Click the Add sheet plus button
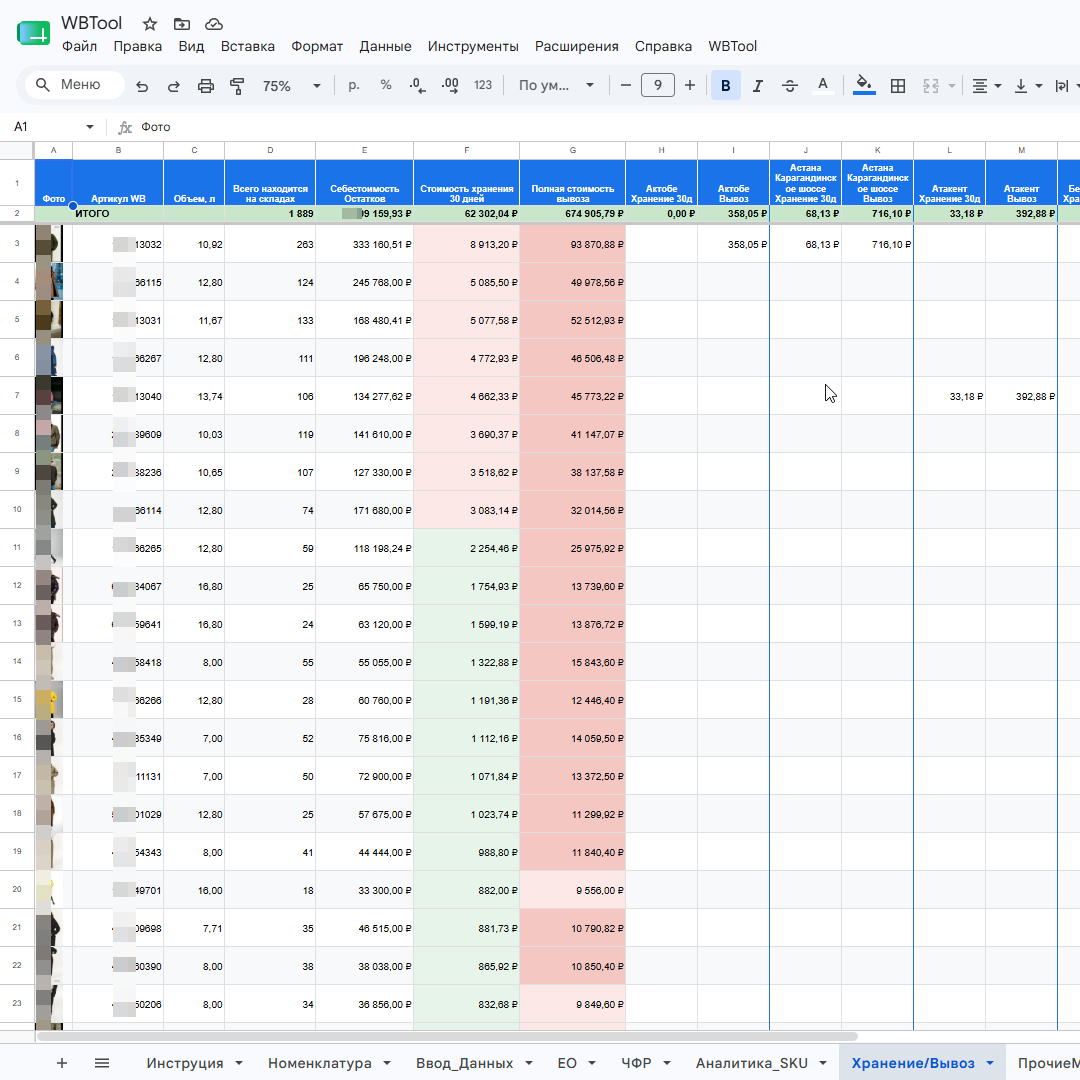This screenshot has height=1080, width=1080. tap(62, 1063)
